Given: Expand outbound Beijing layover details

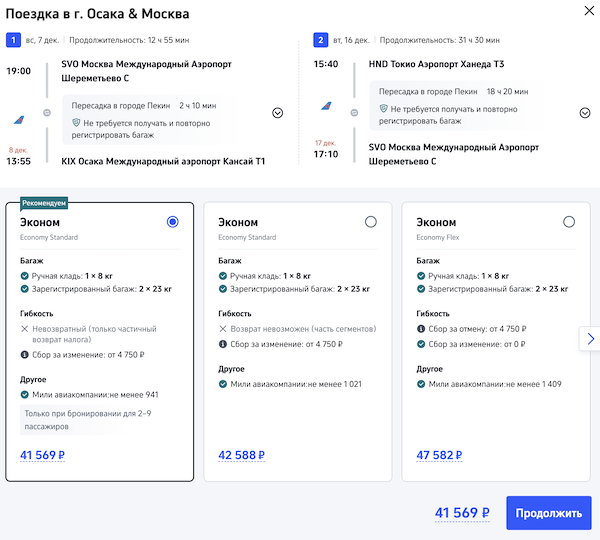Looking at the screenshot, I should (278, 113).
